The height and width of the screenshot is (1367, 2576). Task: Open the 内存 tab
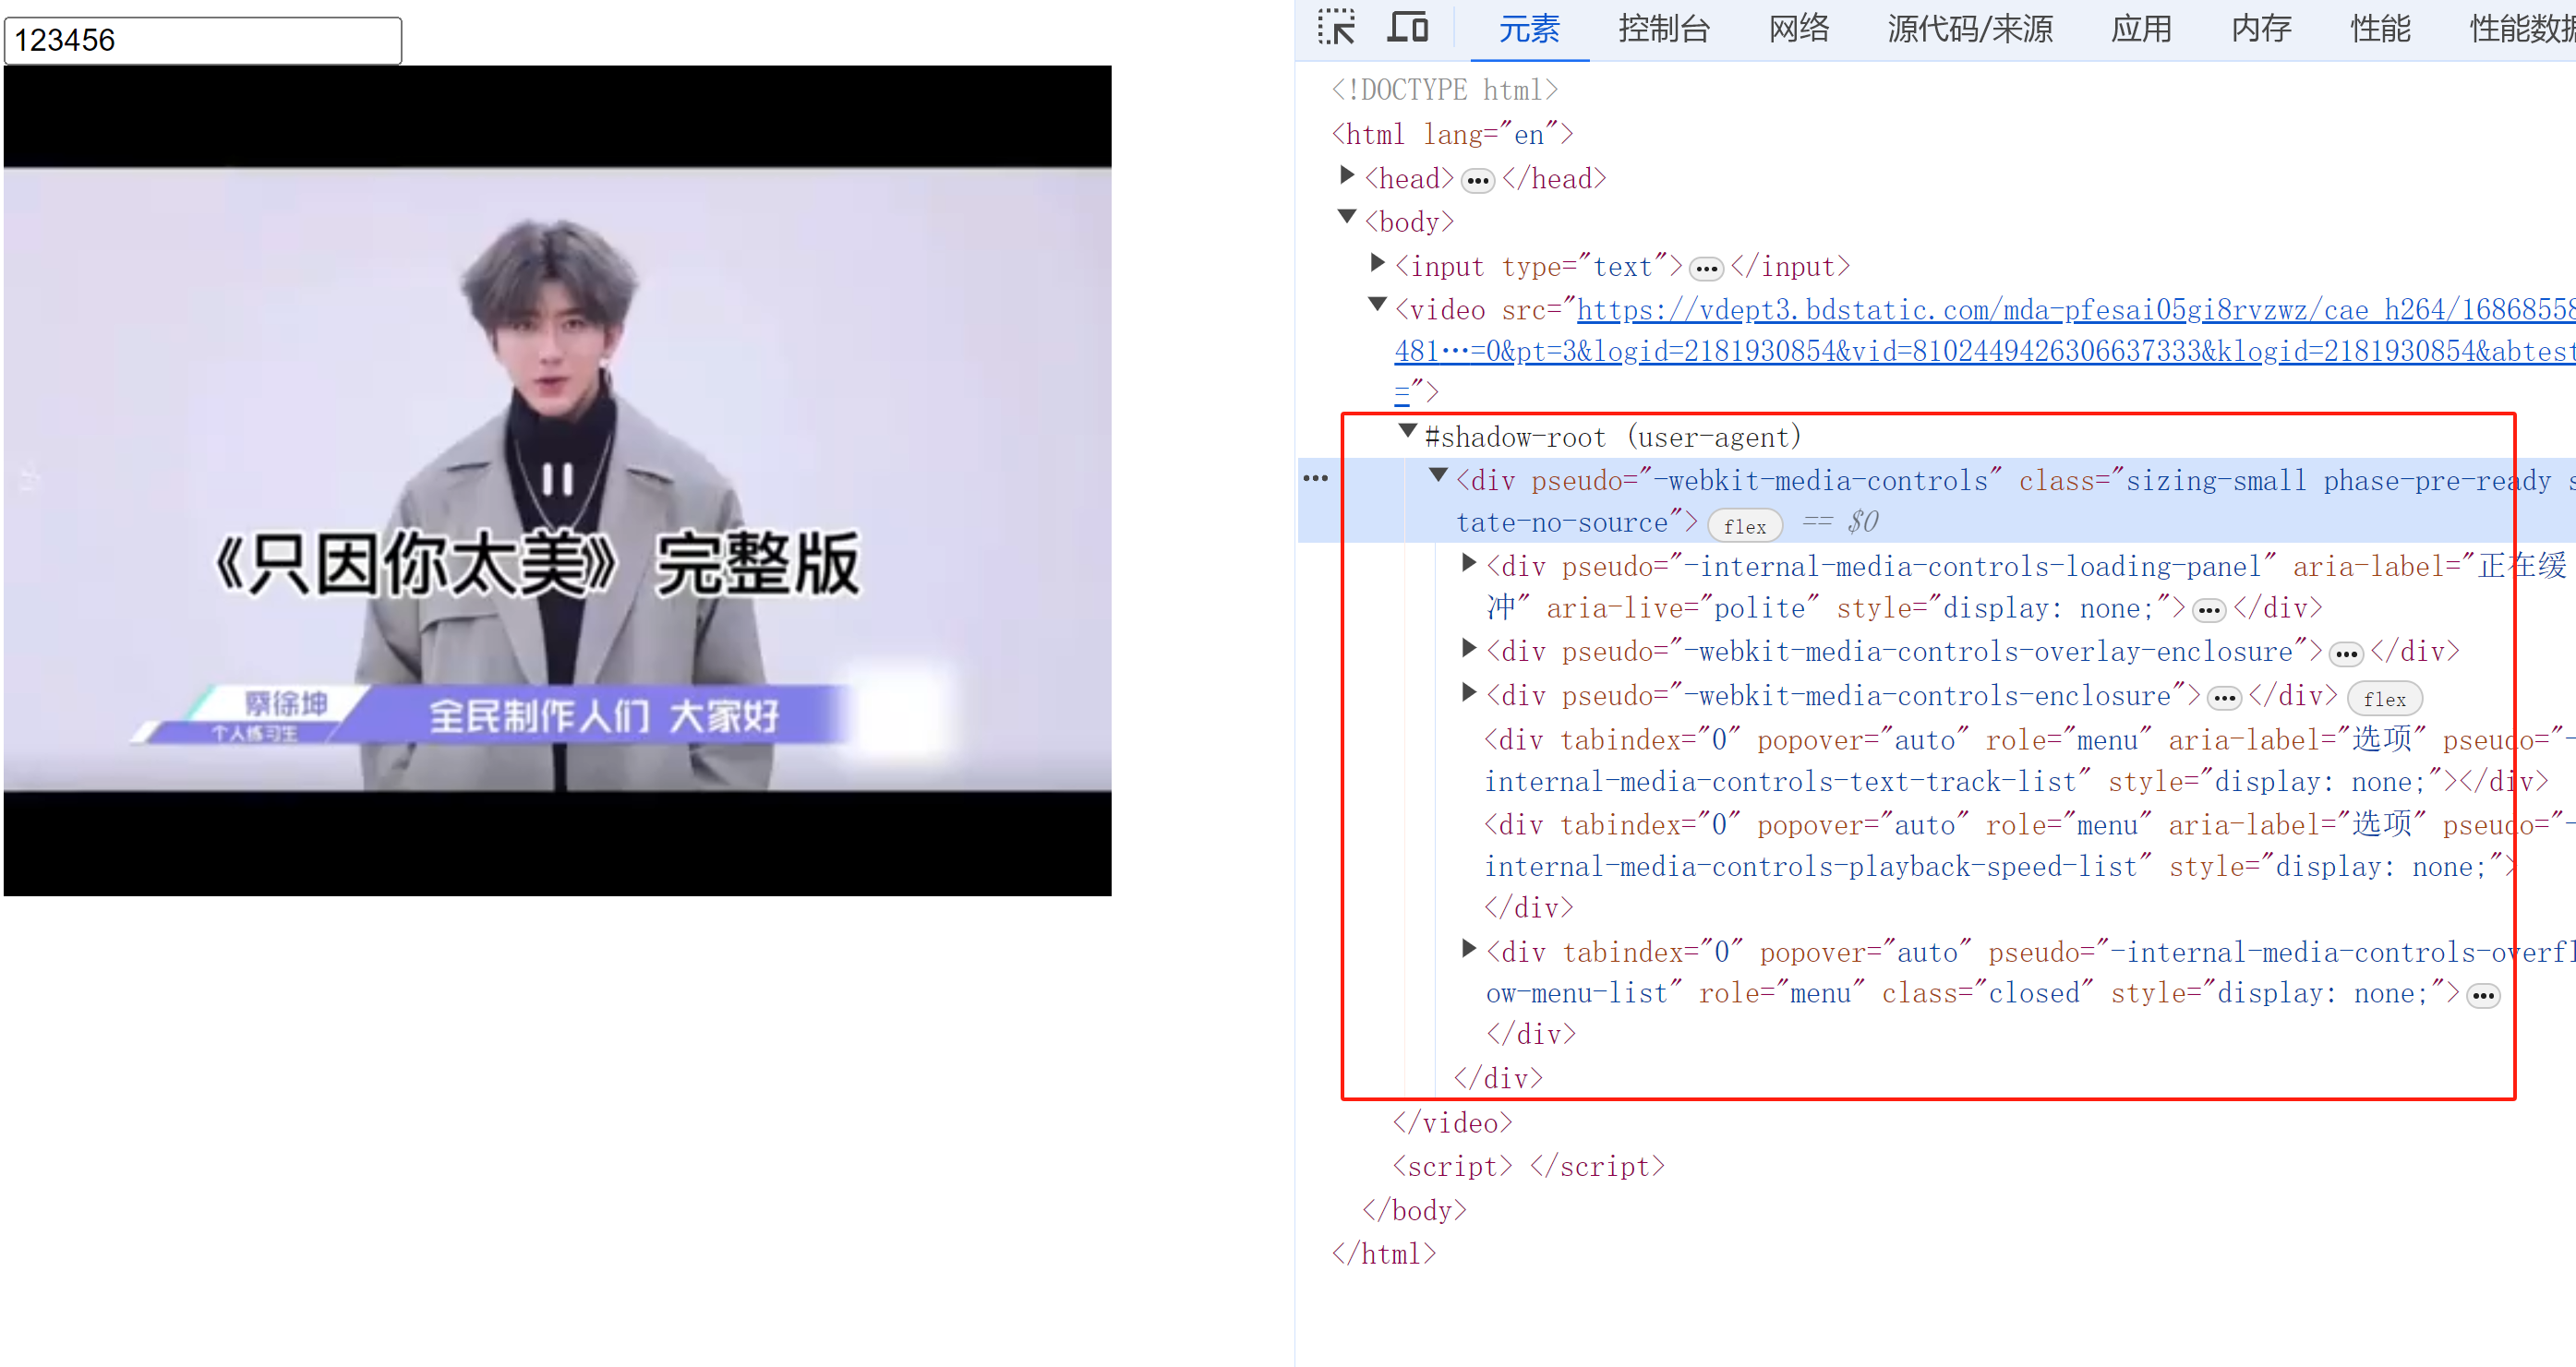click(x=2260, y=29)
